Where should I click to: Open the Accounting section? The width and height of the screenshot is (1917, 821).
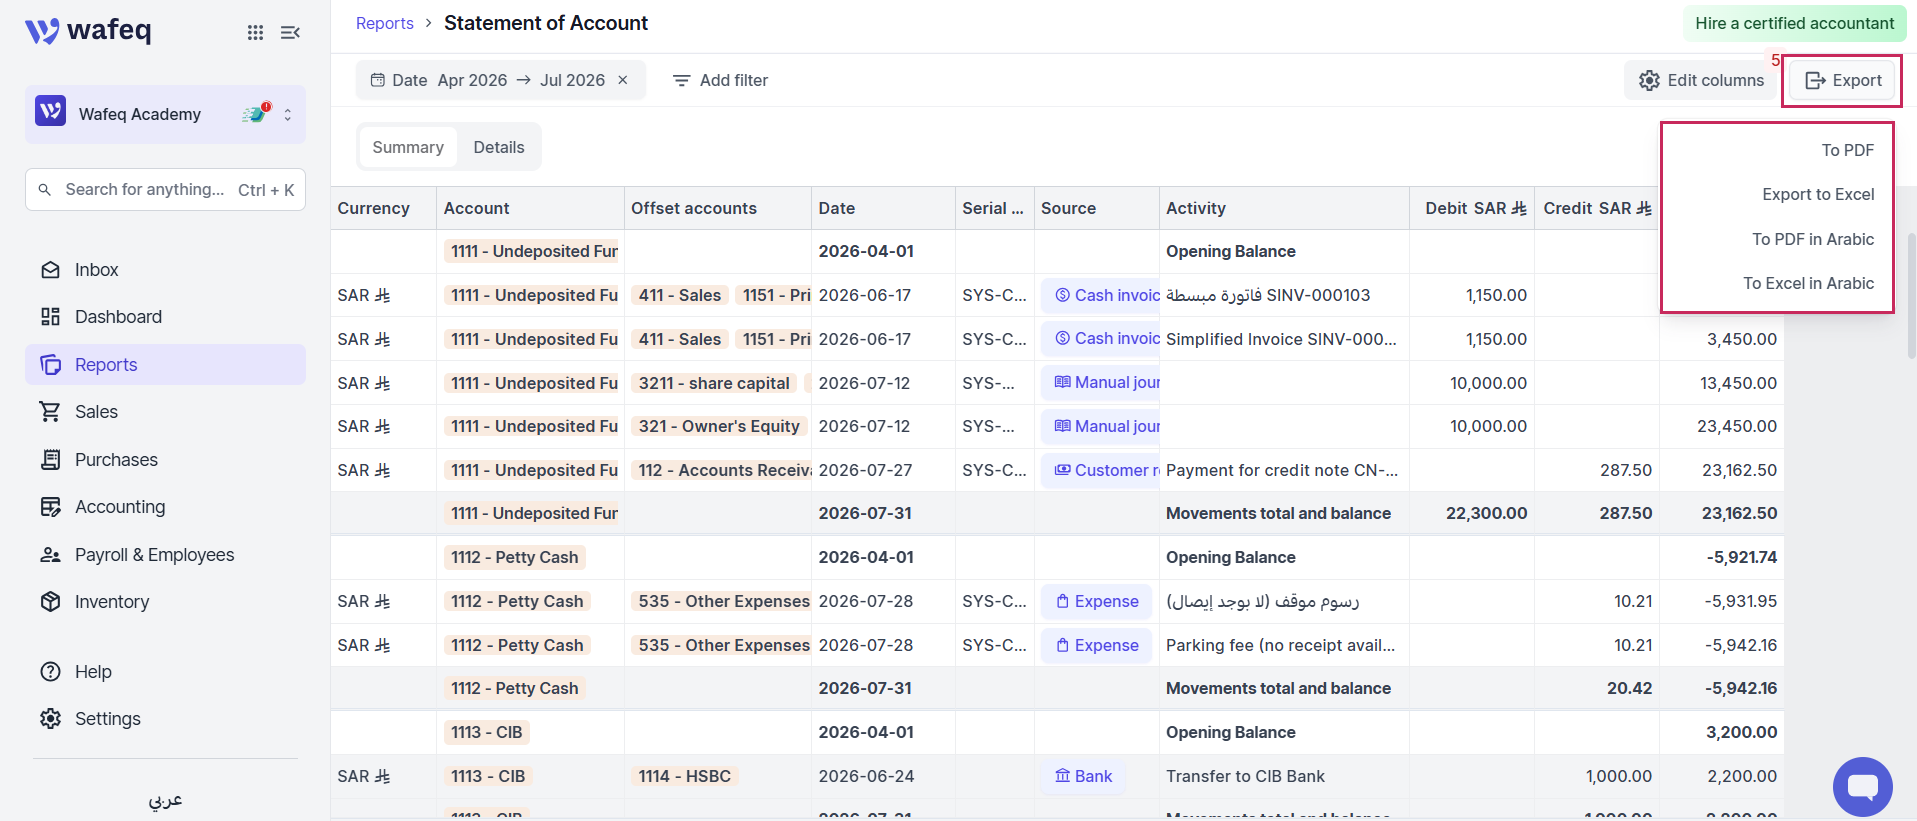click(x=120, y=507)
